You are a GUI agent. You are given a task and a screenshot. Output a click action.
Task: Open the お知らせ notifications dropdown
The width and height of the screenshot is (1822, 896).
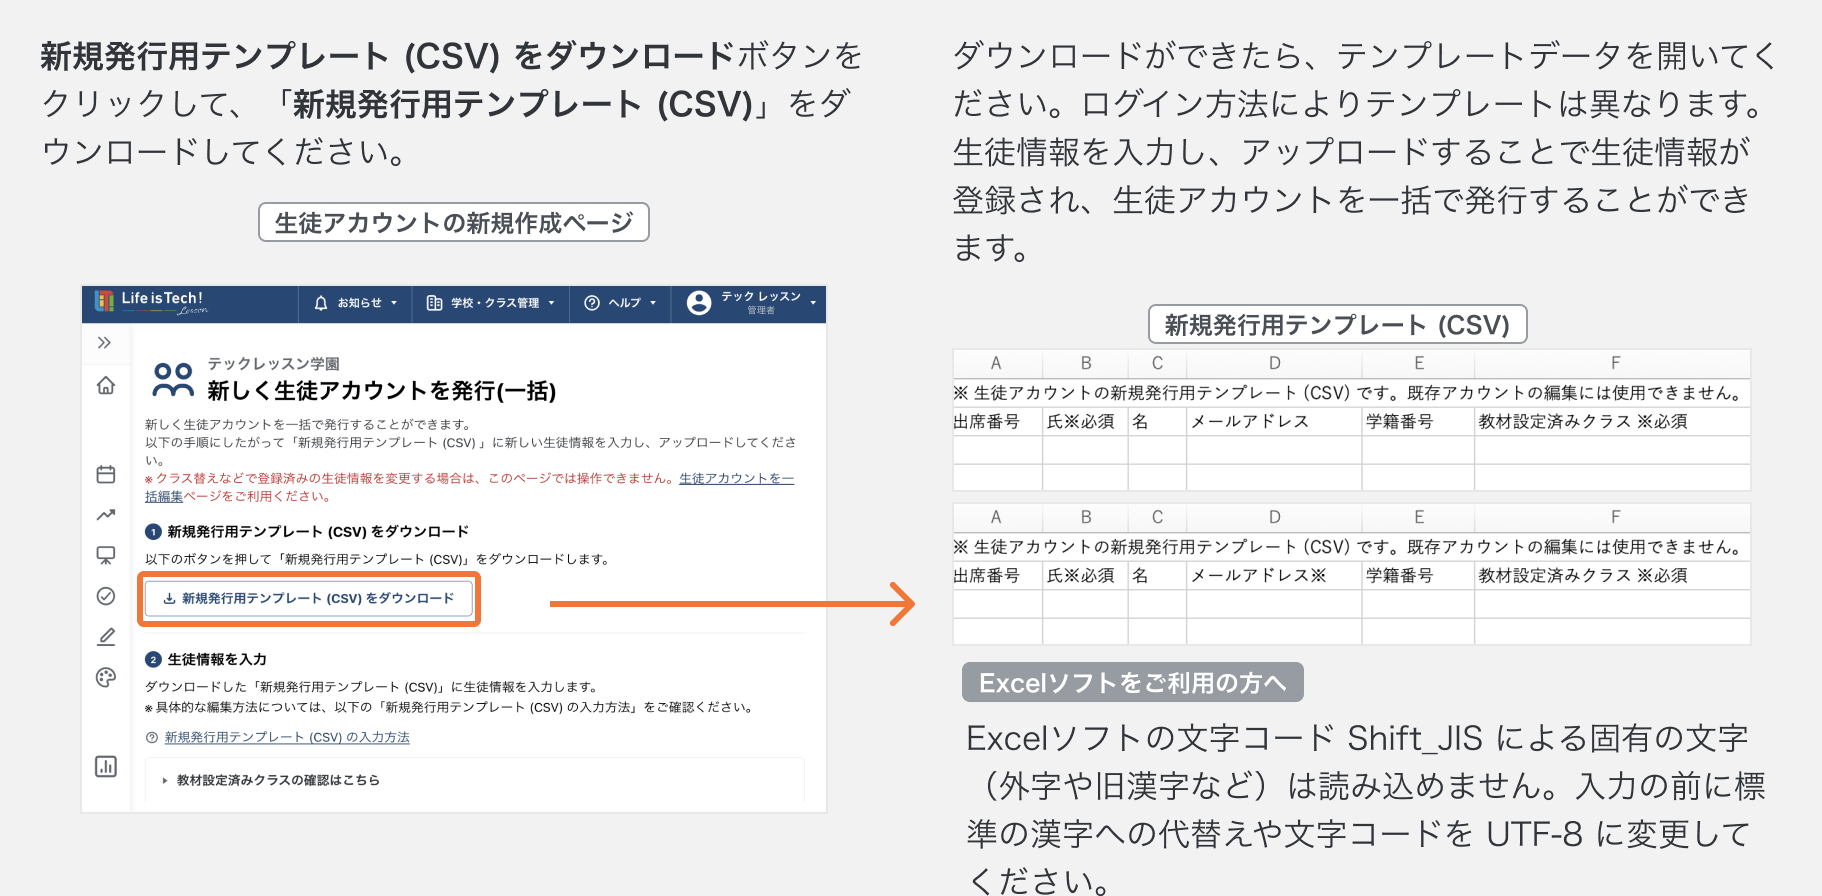[356, 303]
